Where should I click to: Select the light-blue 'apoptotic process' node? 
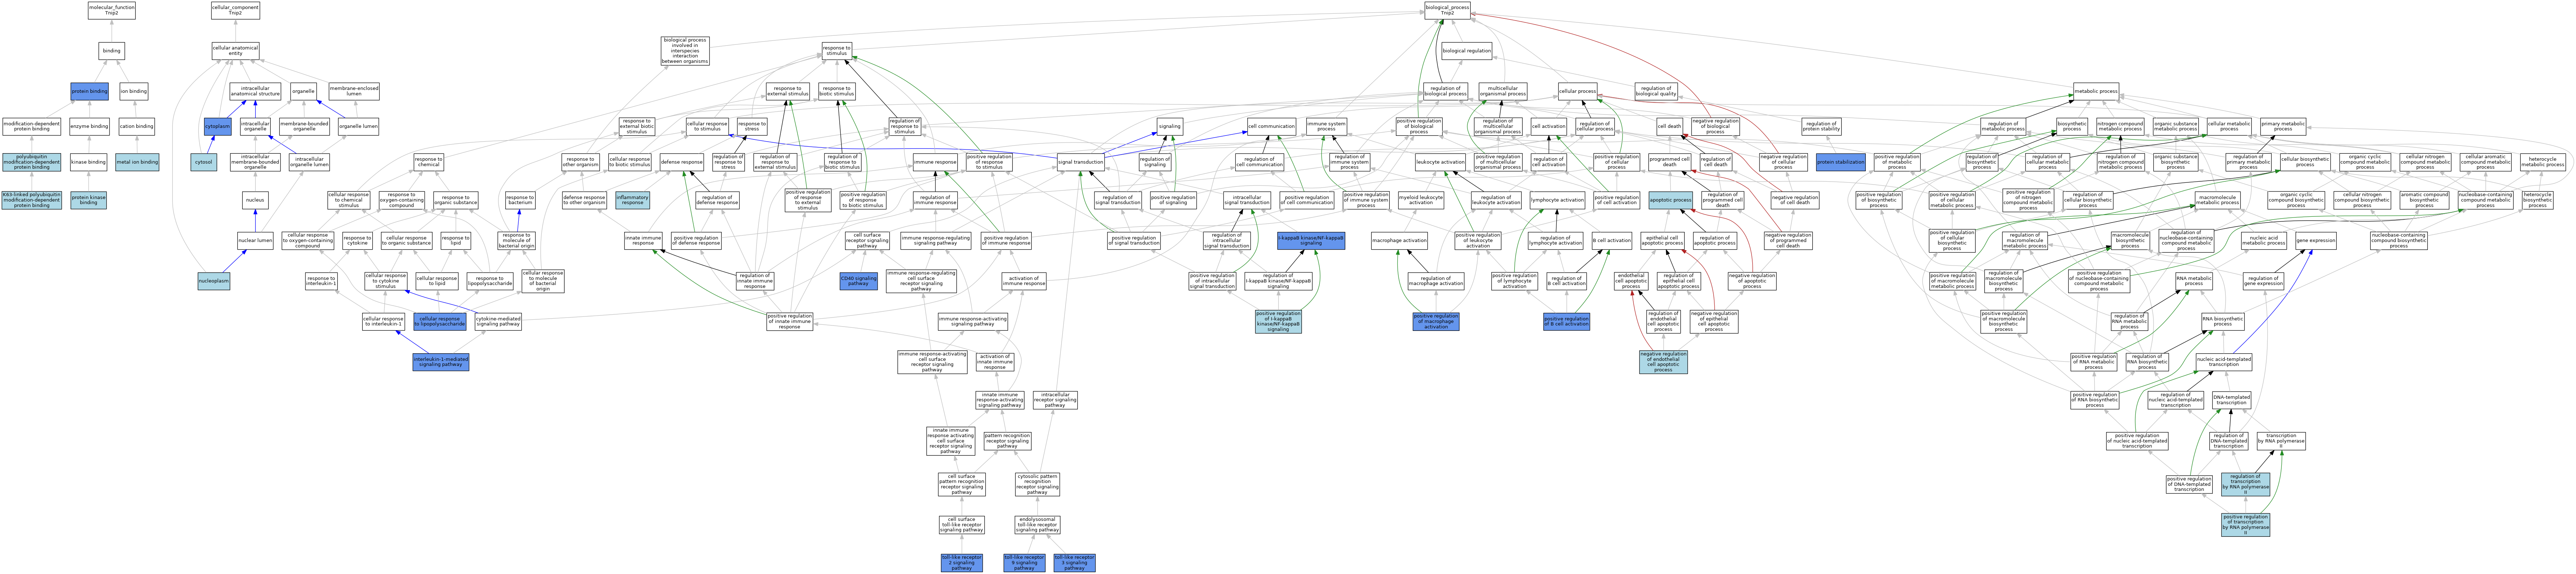[x=1670, y=200]
